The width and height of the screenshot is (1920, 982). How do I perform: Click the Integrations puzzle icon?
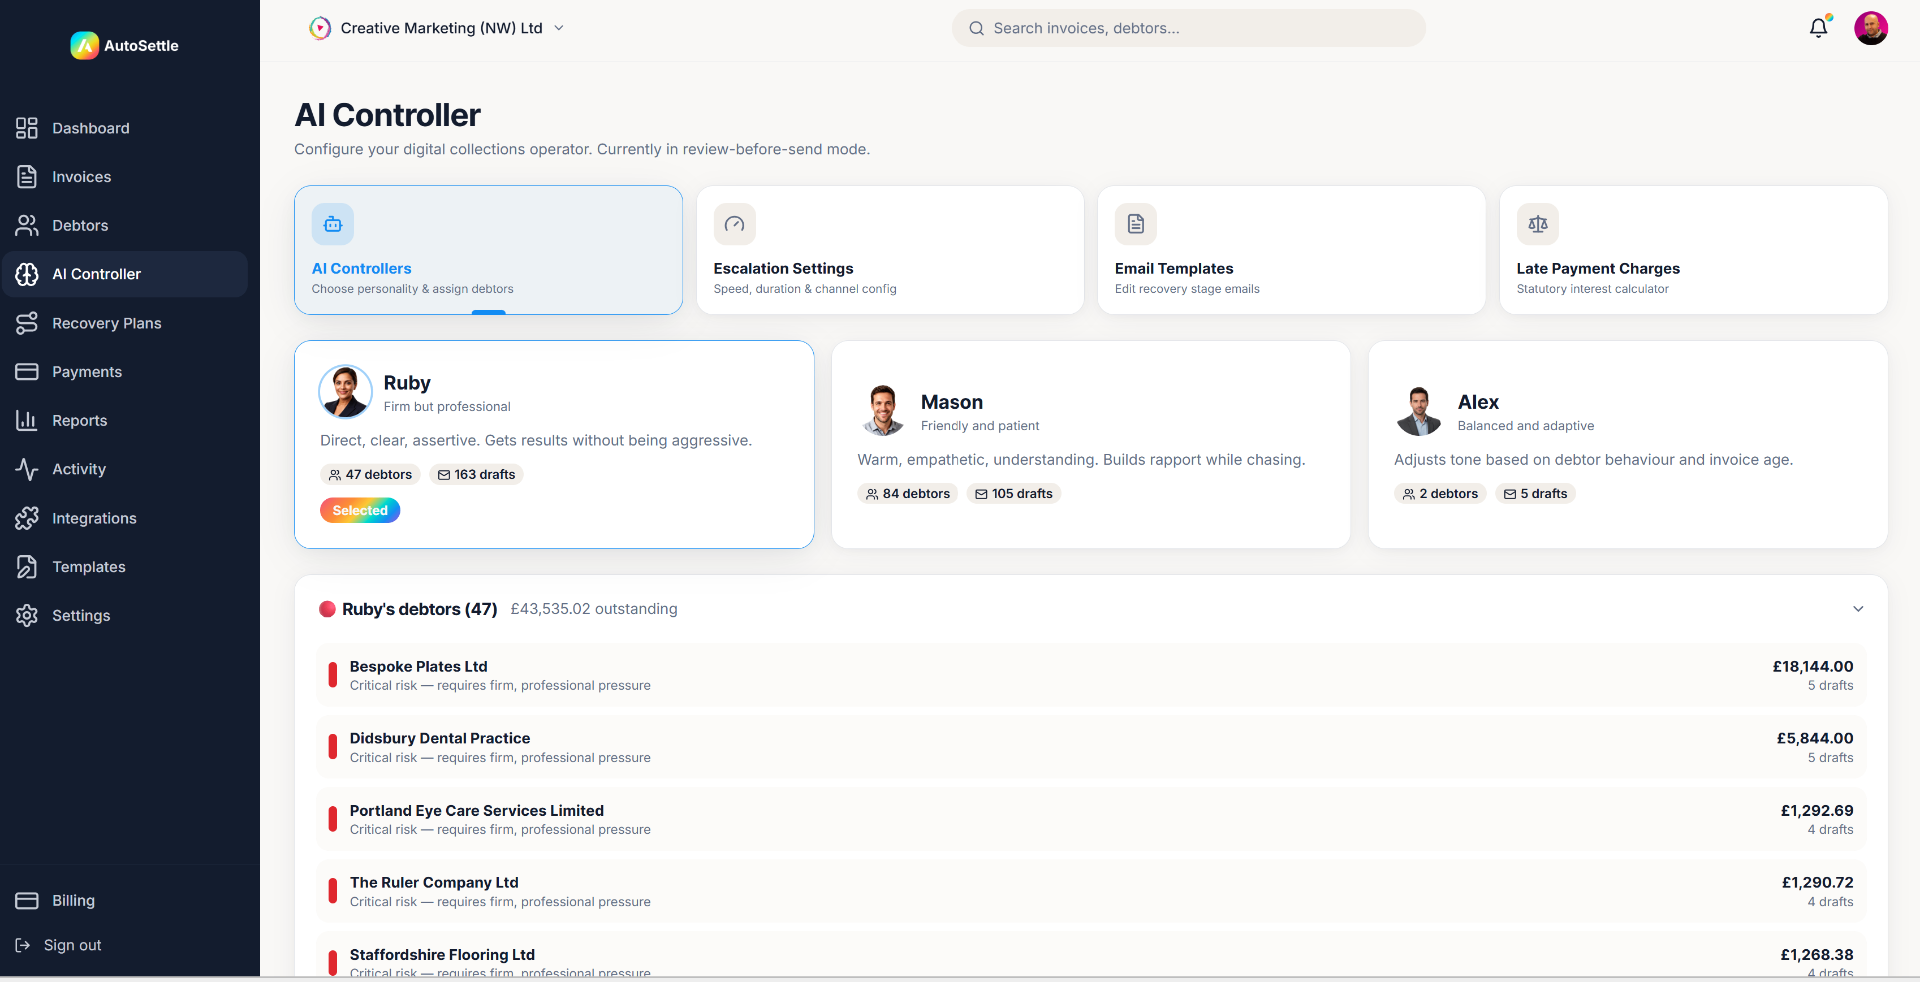(27, 518)
